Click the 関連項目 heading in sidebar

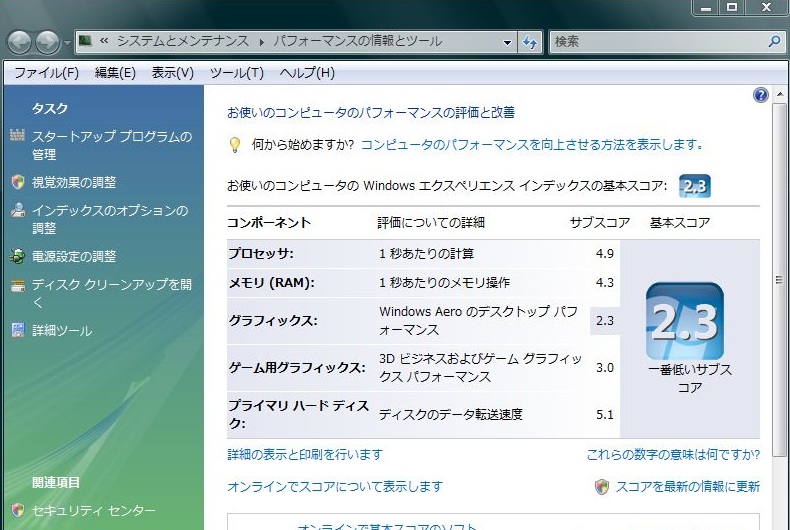point(56,483)
